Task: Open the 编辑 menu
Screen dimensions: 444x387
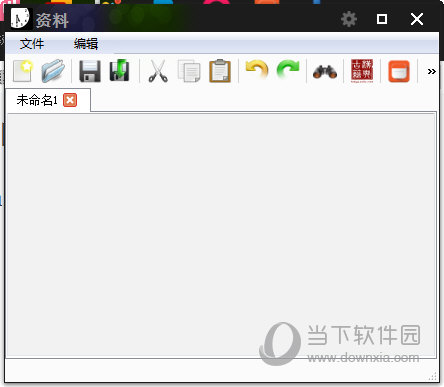Action: tap(86, 44)
